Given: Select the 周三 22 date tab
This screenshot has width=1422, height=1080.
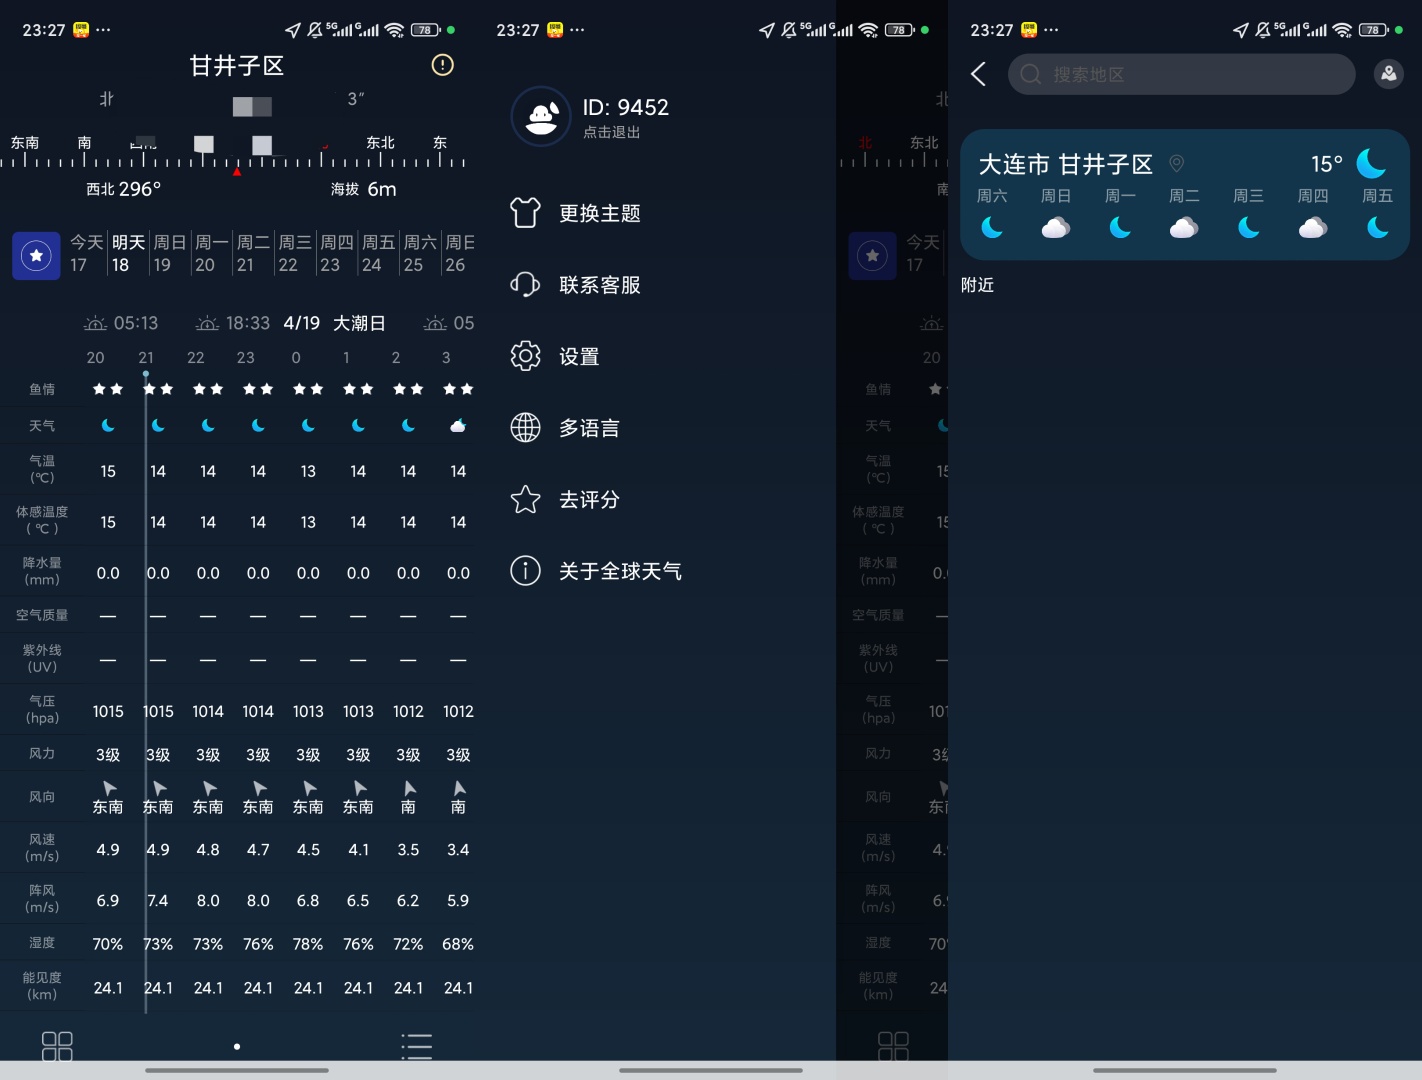Looking at the screenshot, I should pos(294,254).
